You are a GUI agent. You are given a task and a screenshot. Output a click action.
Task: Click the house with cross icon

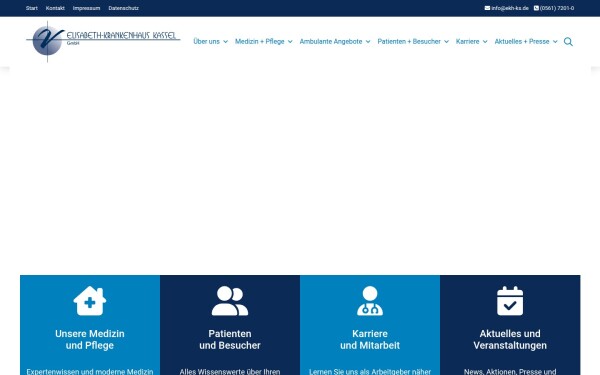click(x=90, y=301)
